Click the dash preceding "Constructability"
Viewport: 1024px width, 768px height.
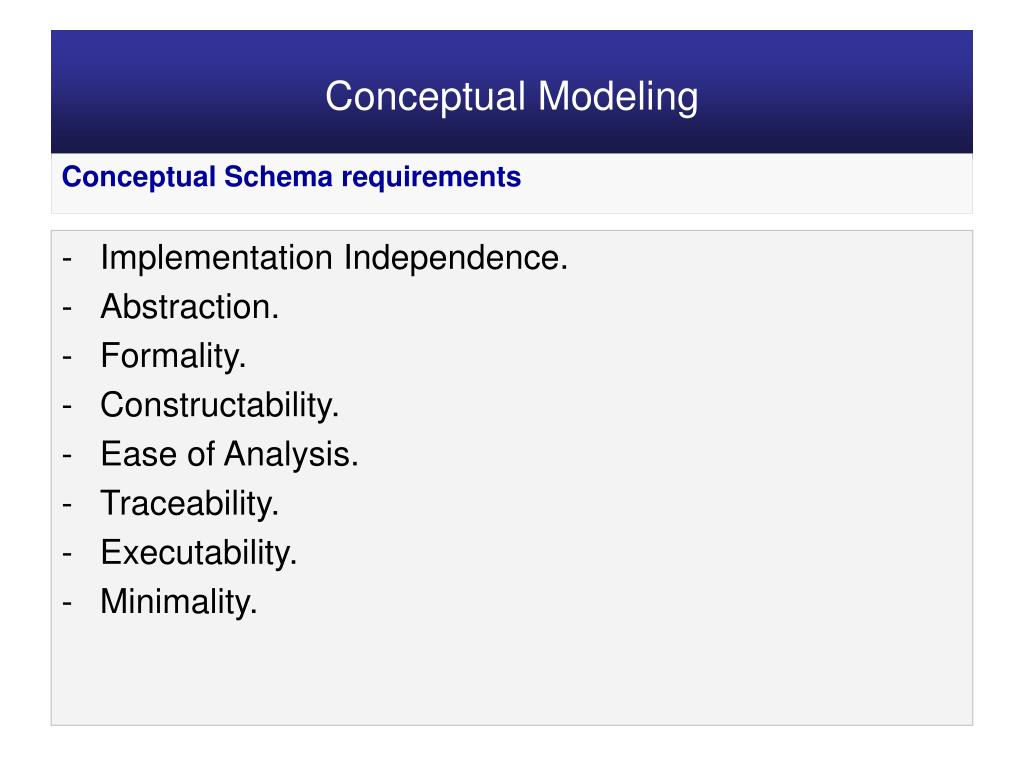point(66,407)
